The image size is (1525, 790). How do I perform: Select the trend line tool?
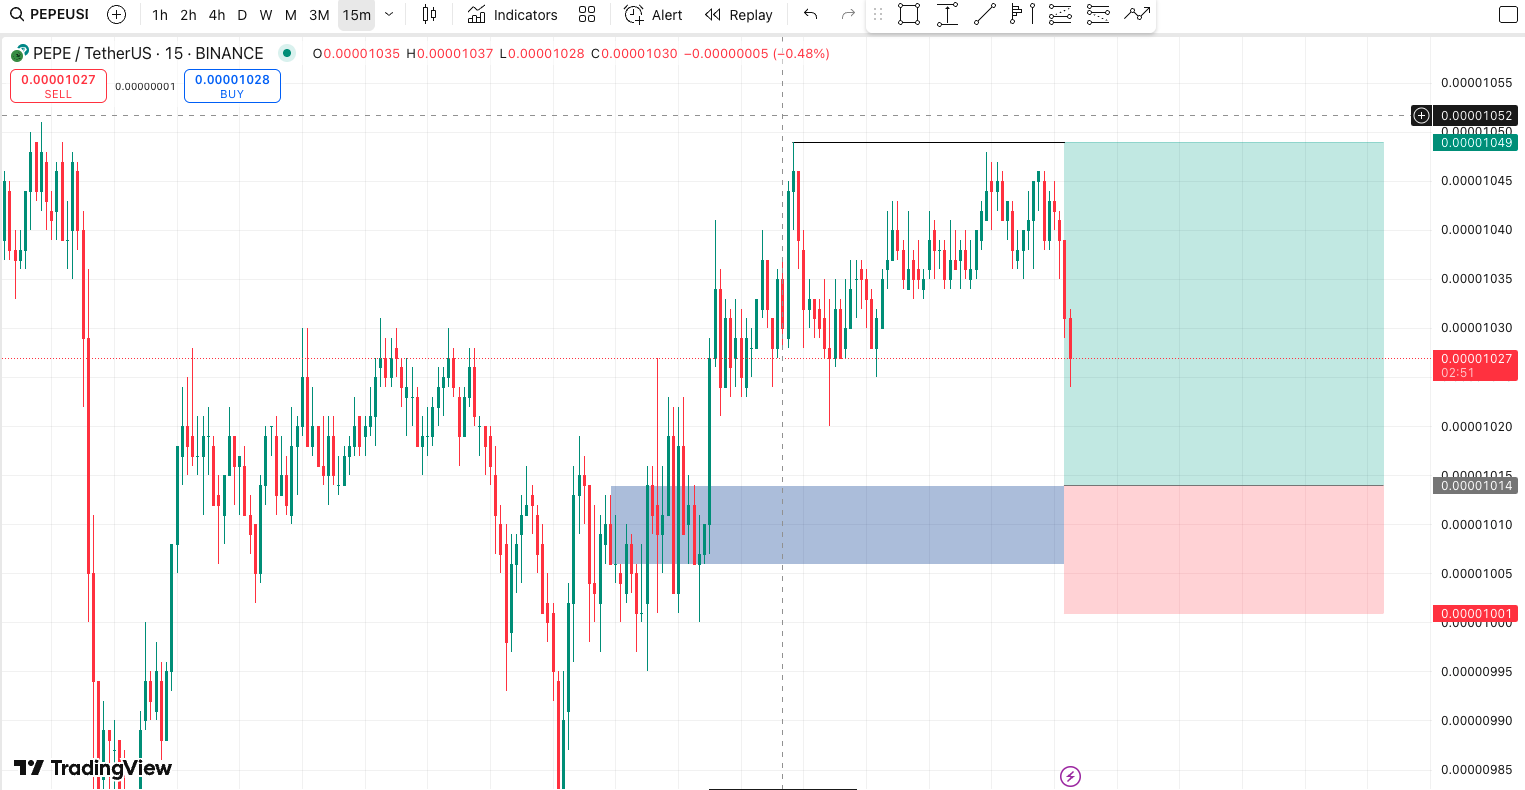(x=985, y=15)
